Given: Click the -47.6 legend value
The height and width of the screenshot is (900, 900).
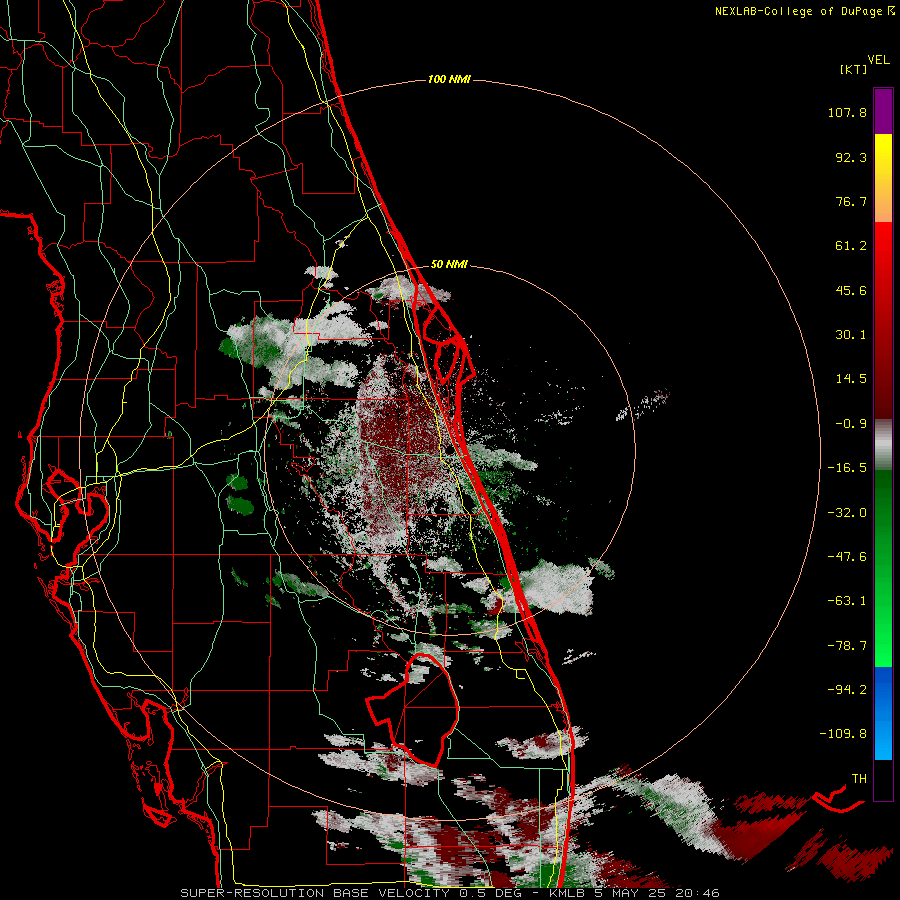Looking at the screenshot, I should pos(847,557).
